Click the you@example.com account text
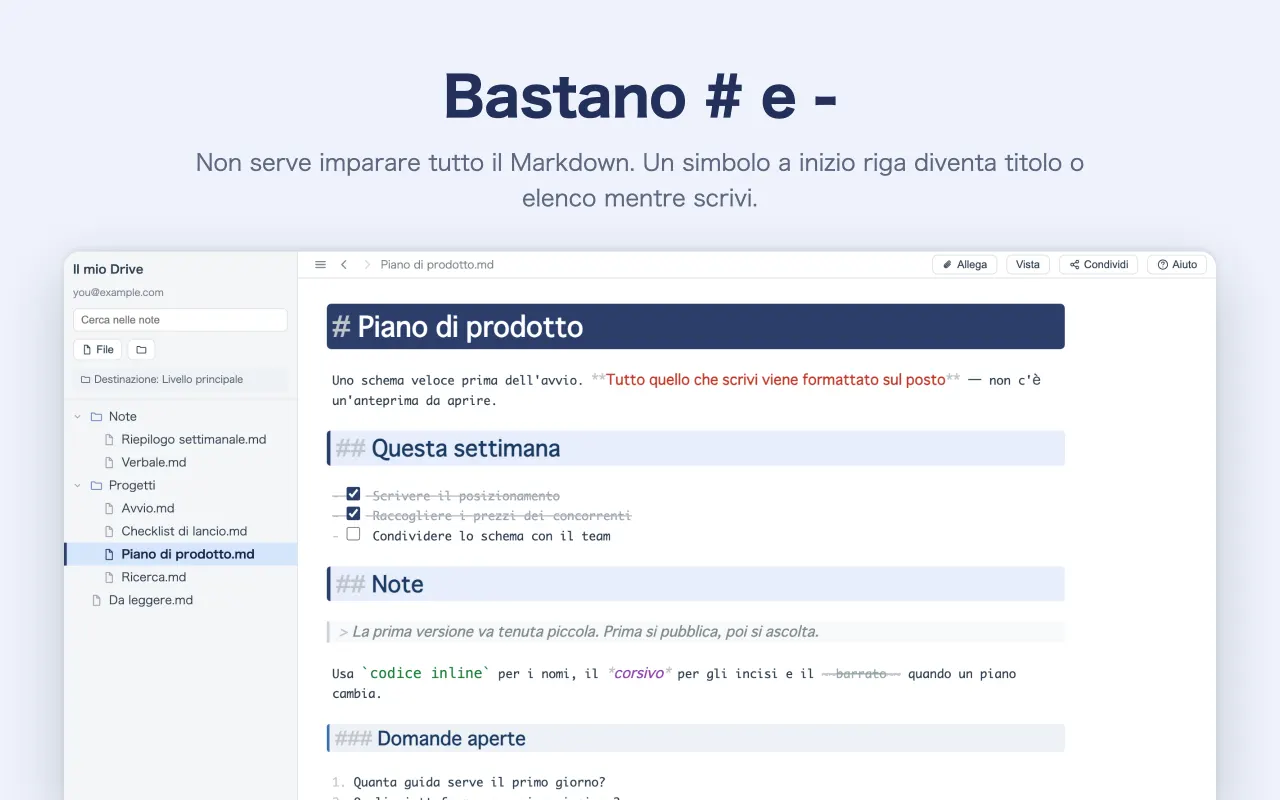Image resolution: width=1280 pixels, height=800 pixels. tap(118, 293)
